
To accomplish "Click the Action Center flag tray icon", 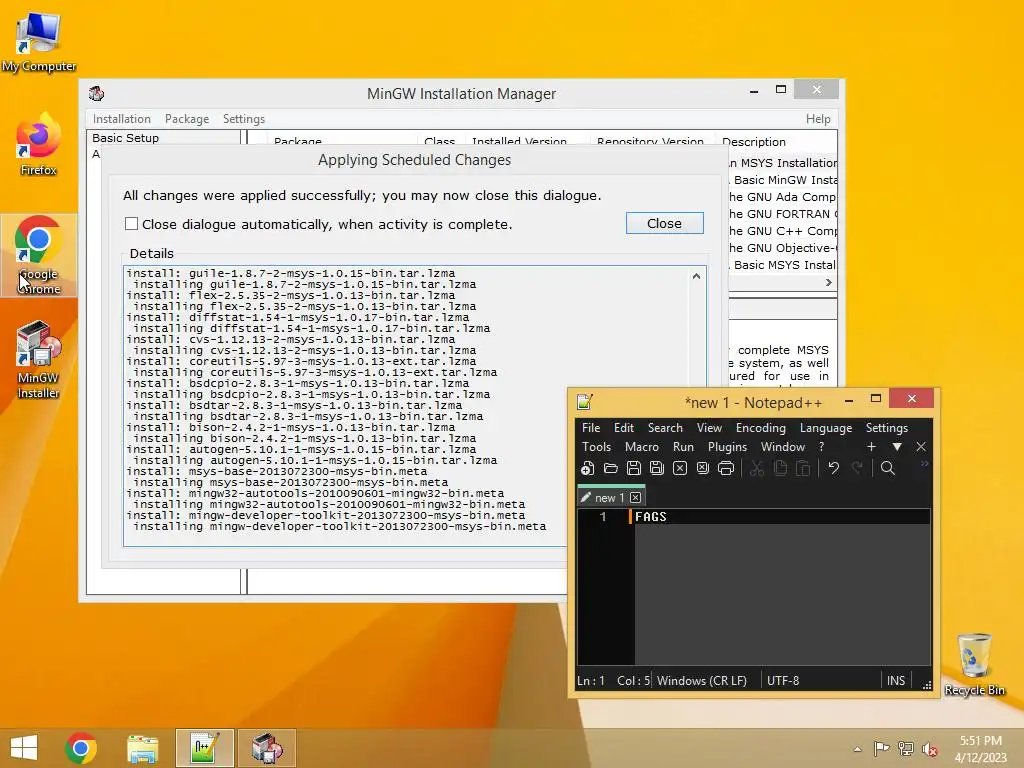I will coord(881,748).
